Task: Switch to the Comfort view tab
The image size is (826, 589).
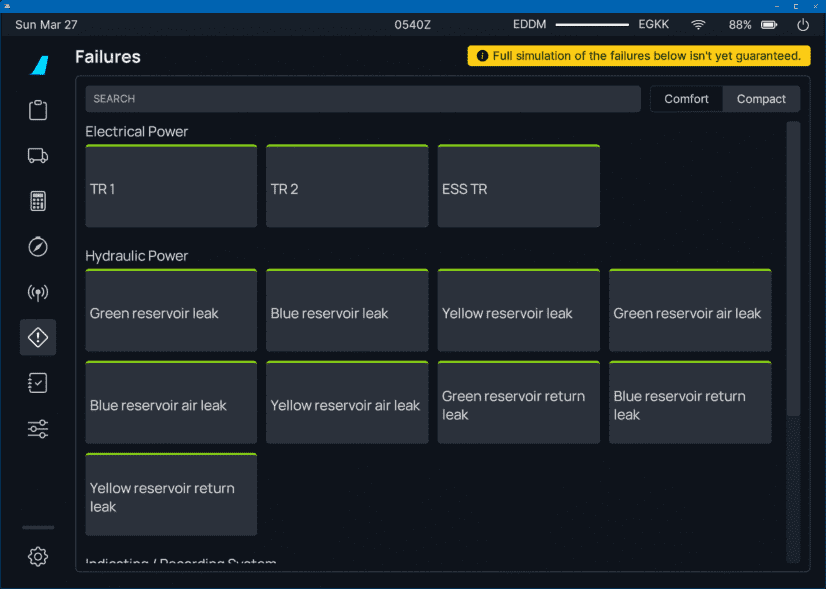Action: pyautogui.click(x=686, y=99)
